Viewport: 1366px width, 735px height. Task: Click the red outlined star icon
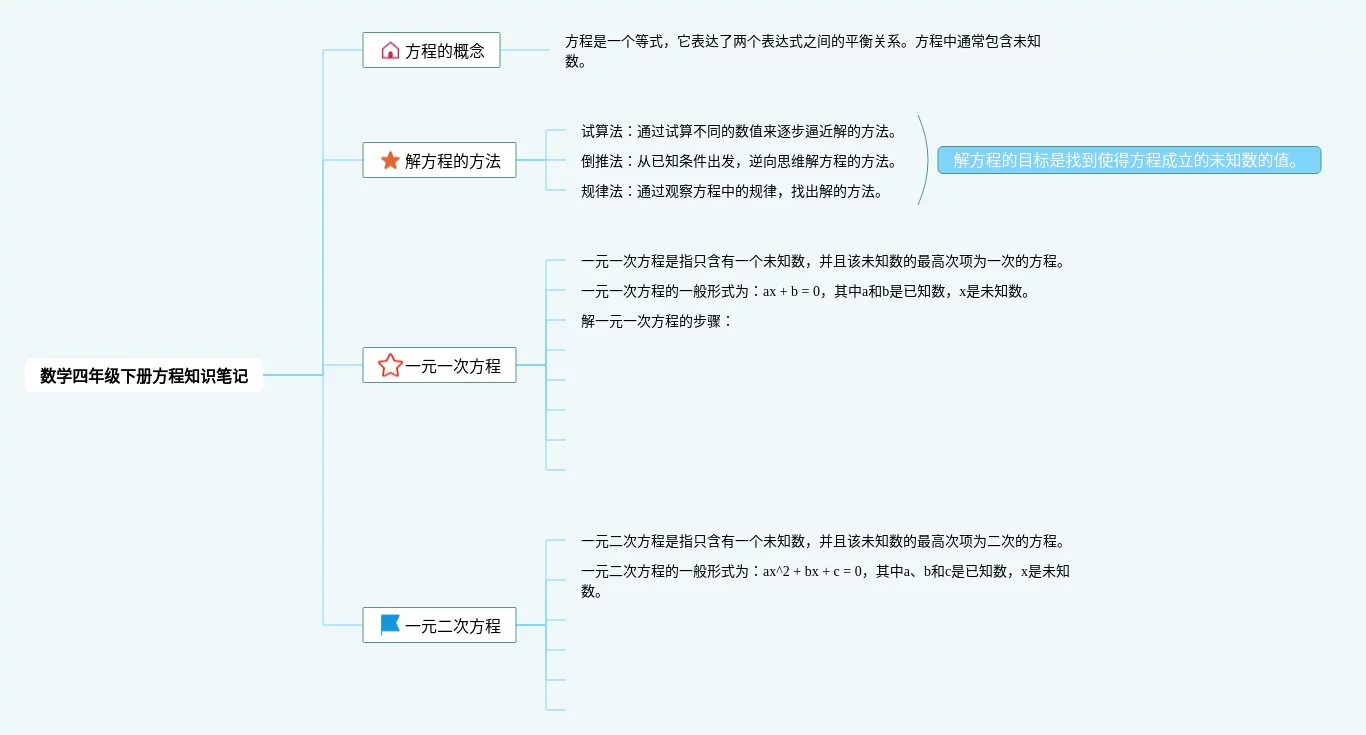[x=390, y=366]
